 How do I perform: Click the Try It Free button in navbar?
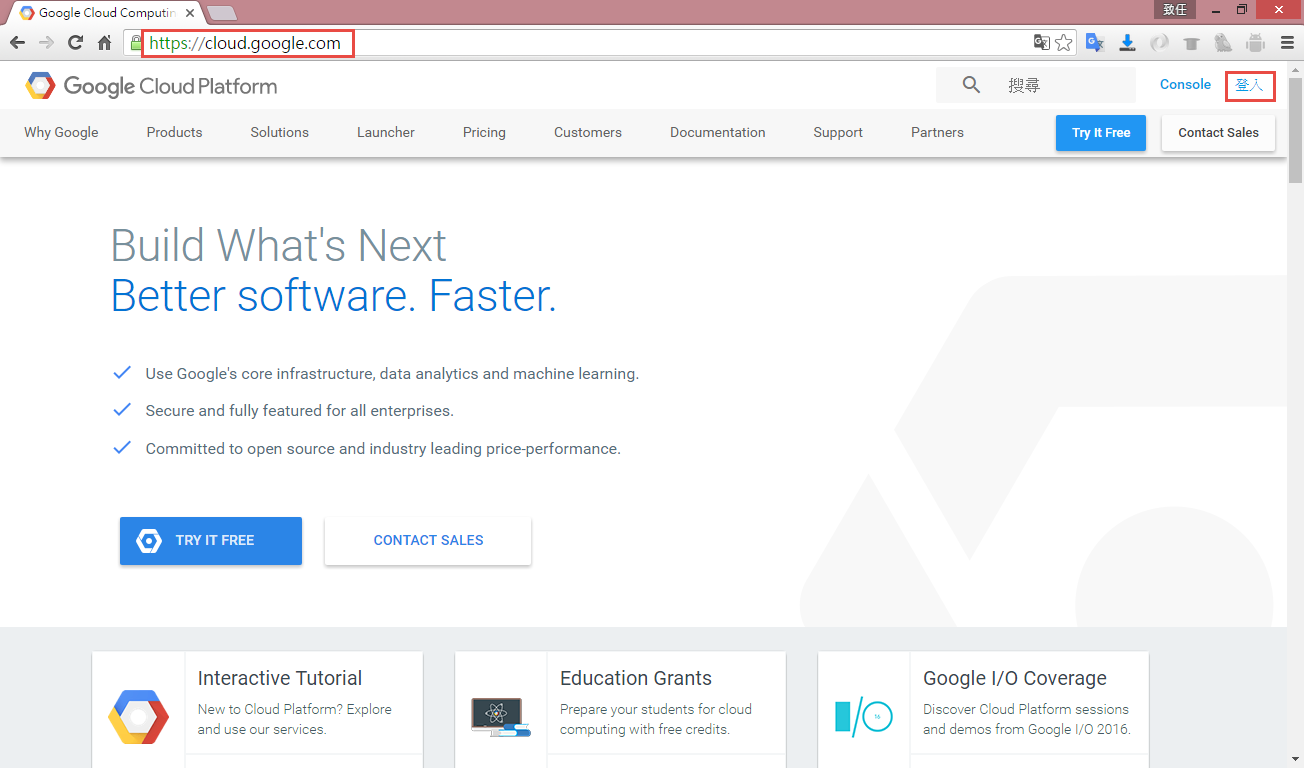pos(1101,133)
